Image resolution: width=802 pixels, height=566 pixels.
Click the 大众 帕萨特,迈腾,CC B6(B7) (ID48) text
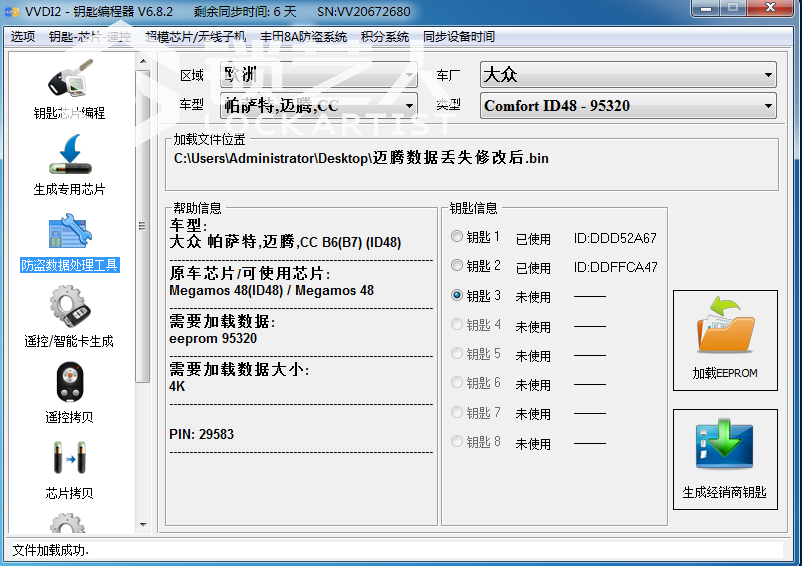pos(285,242)
